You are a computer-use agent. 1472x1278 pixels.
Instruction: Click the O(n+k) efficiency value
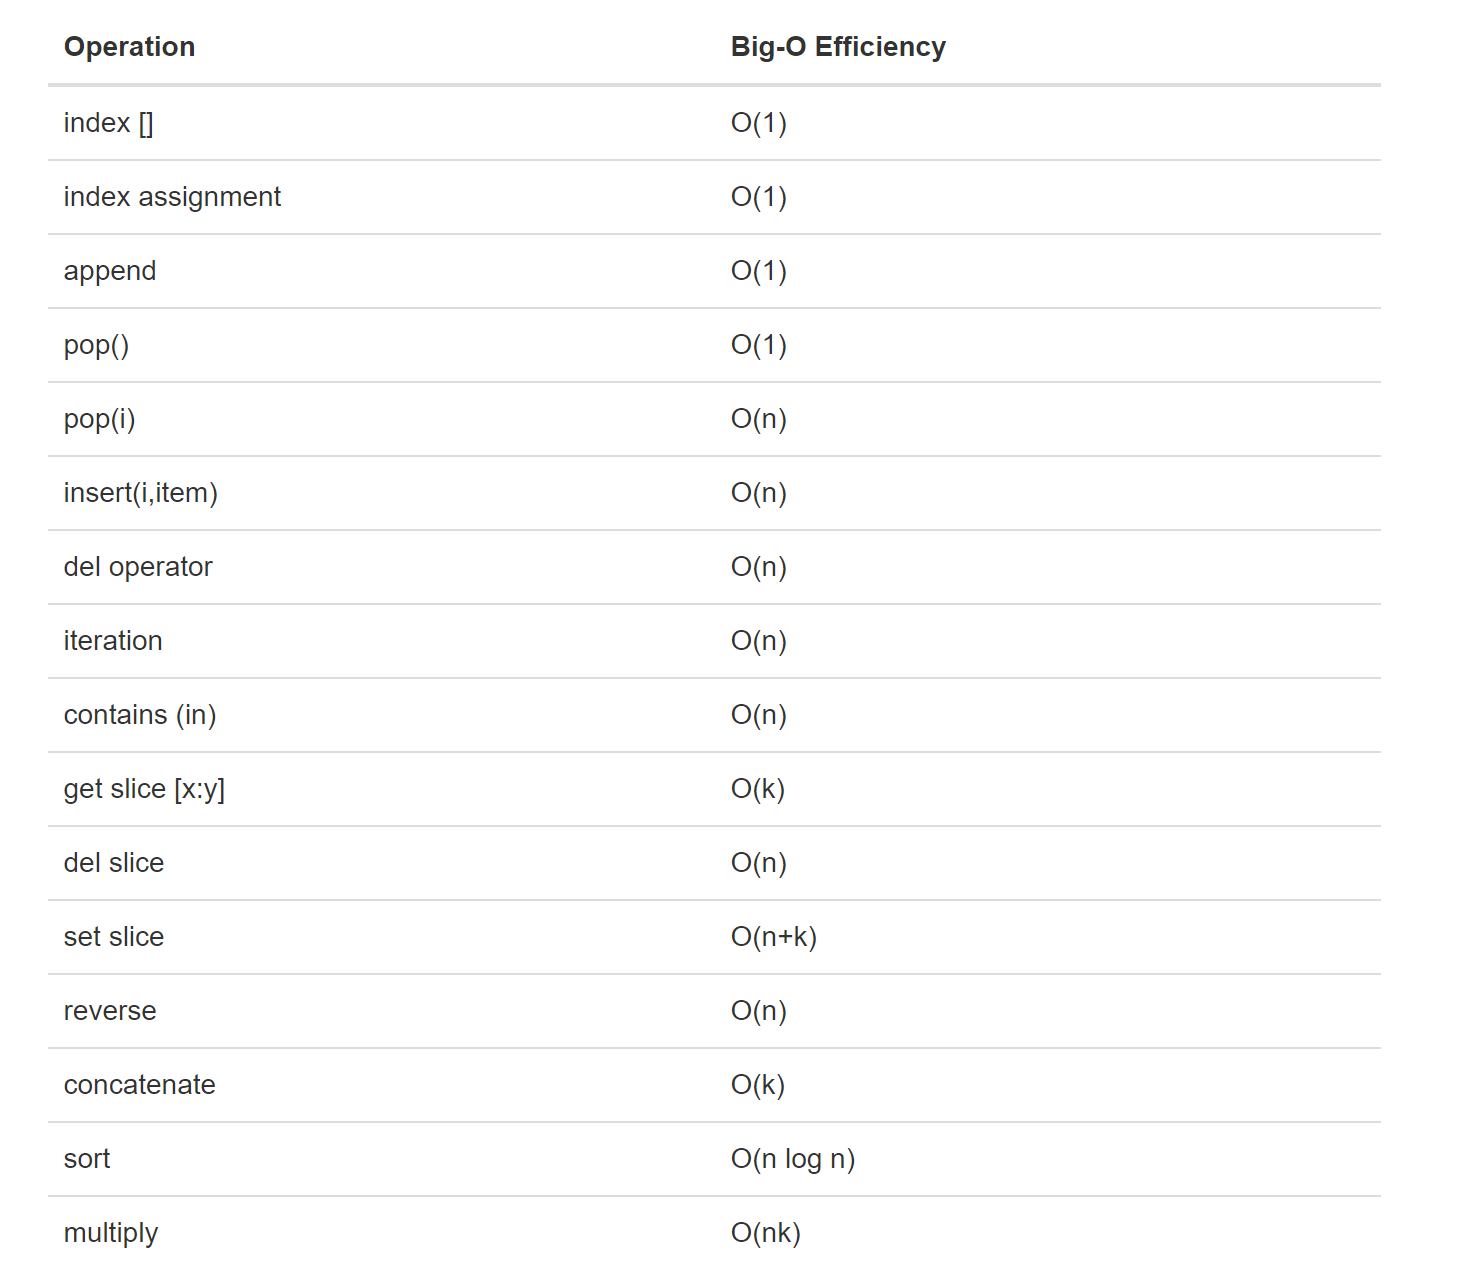(773, 937)
